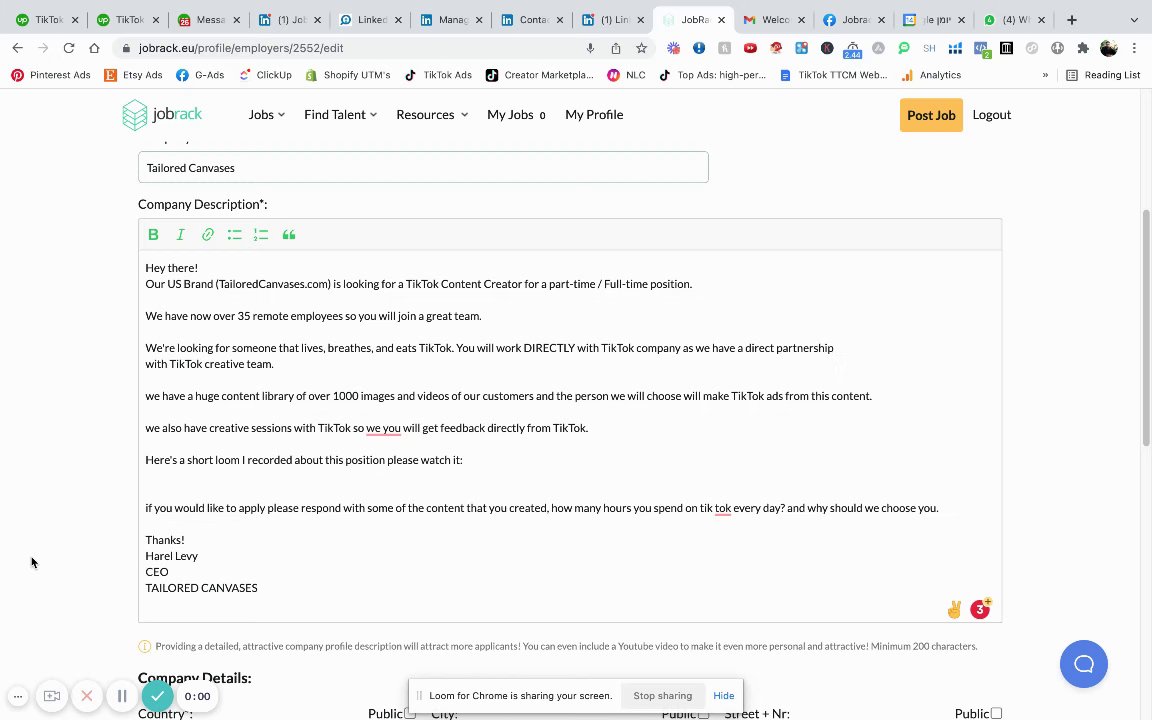This screenshot has height=720, width=1152.
Task: Toggle italic formatting in description editor
Action: click(180, 234)
